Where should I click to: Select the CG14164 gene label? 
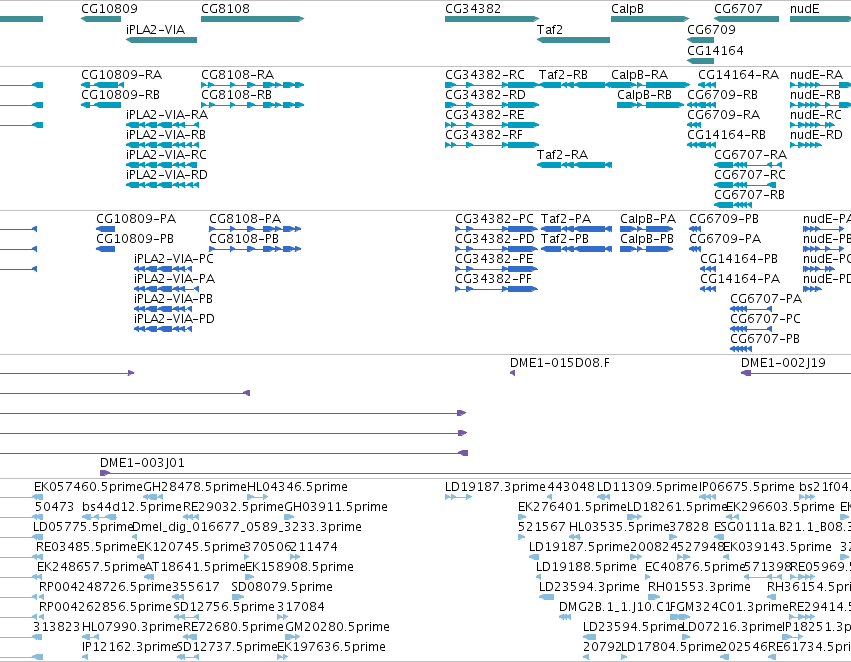[x=715, y=50]
